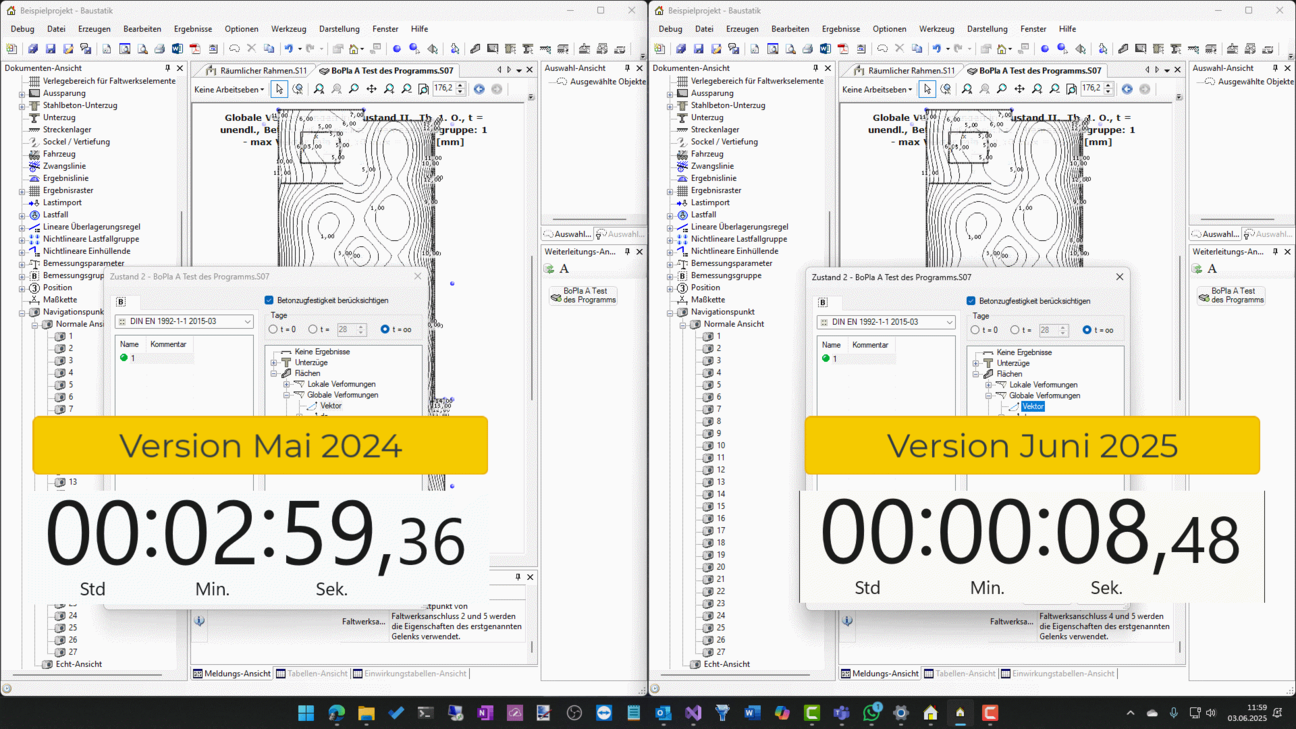
Task: Open the Ergebnisse menu in the left window
Action: [x=193, y=29]
